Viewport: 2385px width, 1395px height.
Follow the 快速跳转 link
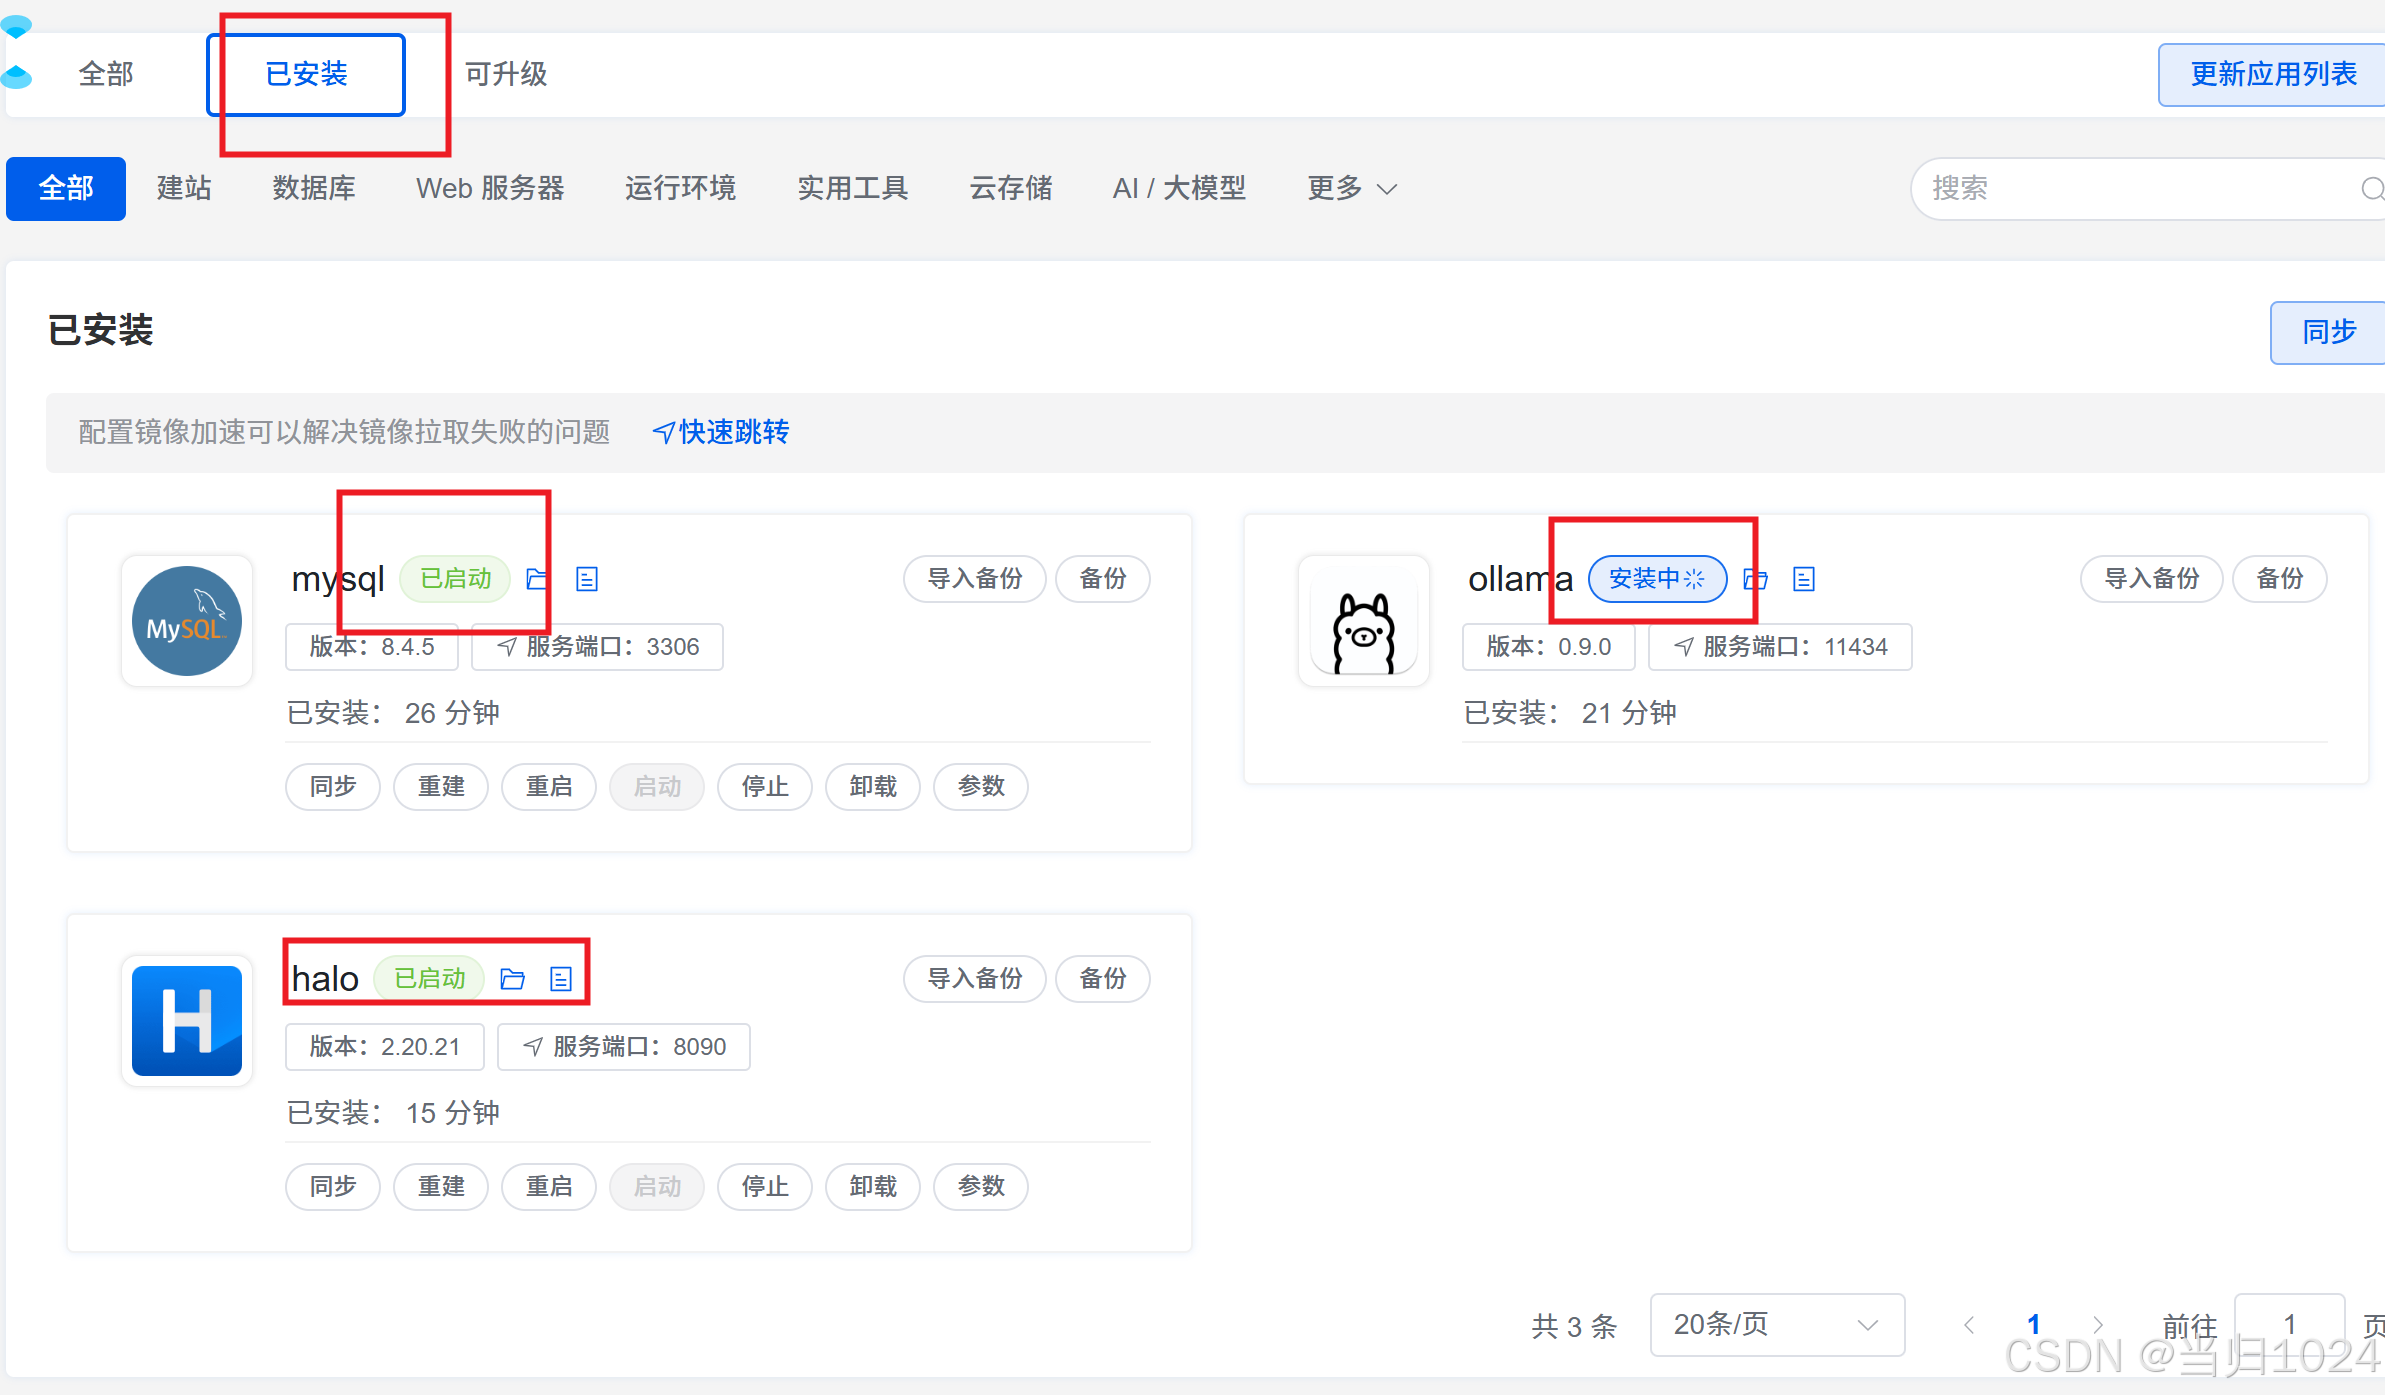click(721, 432)
